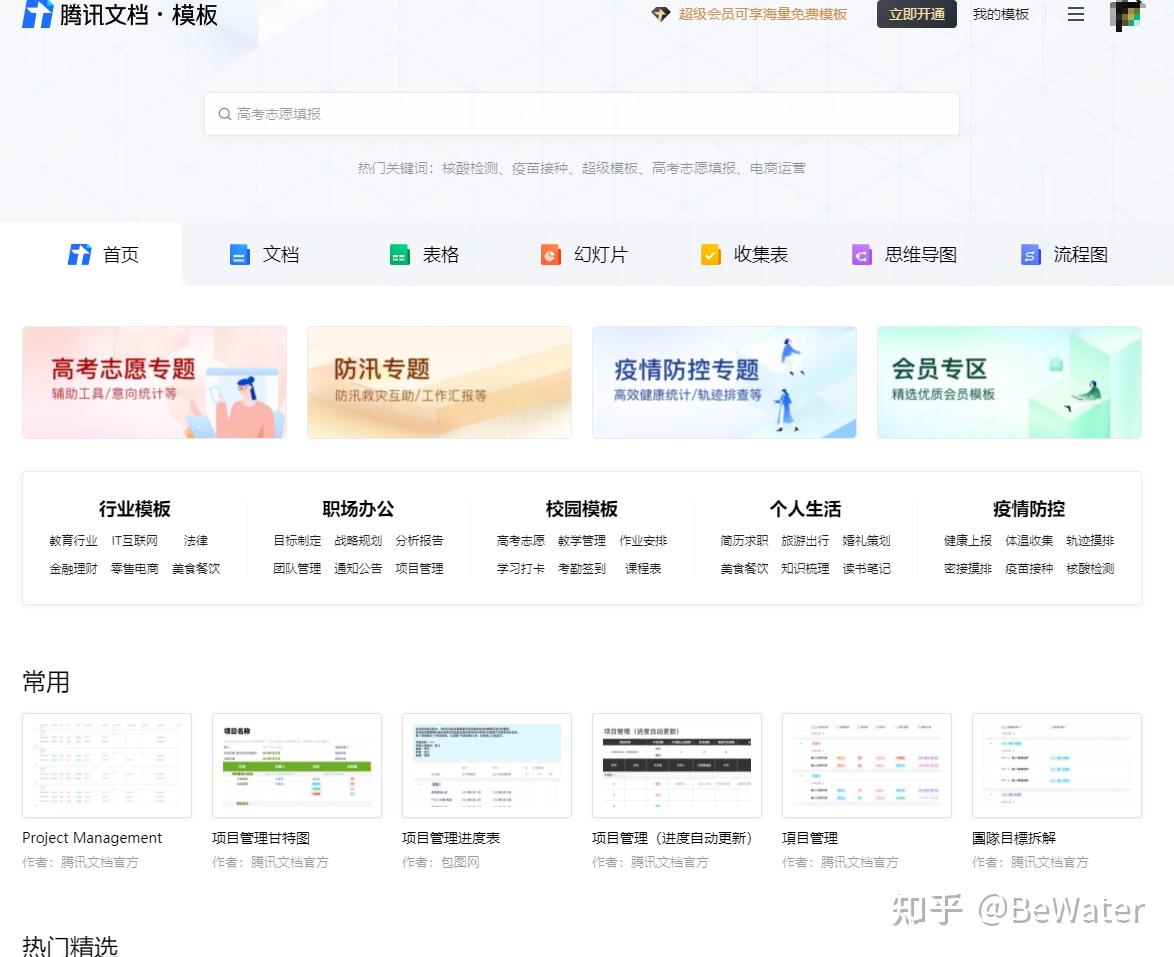Switch to the 思维导图 tab
Viewport: 1174px width, 957px height.
point(904,255)
